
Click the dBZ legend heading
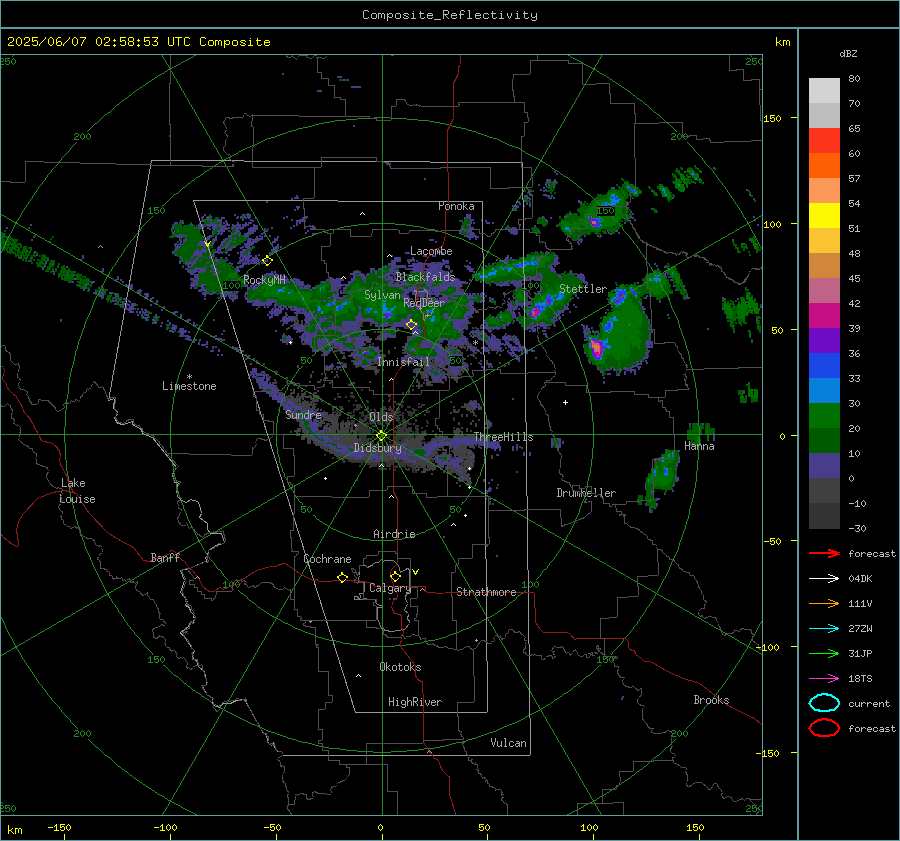[848, 54]
